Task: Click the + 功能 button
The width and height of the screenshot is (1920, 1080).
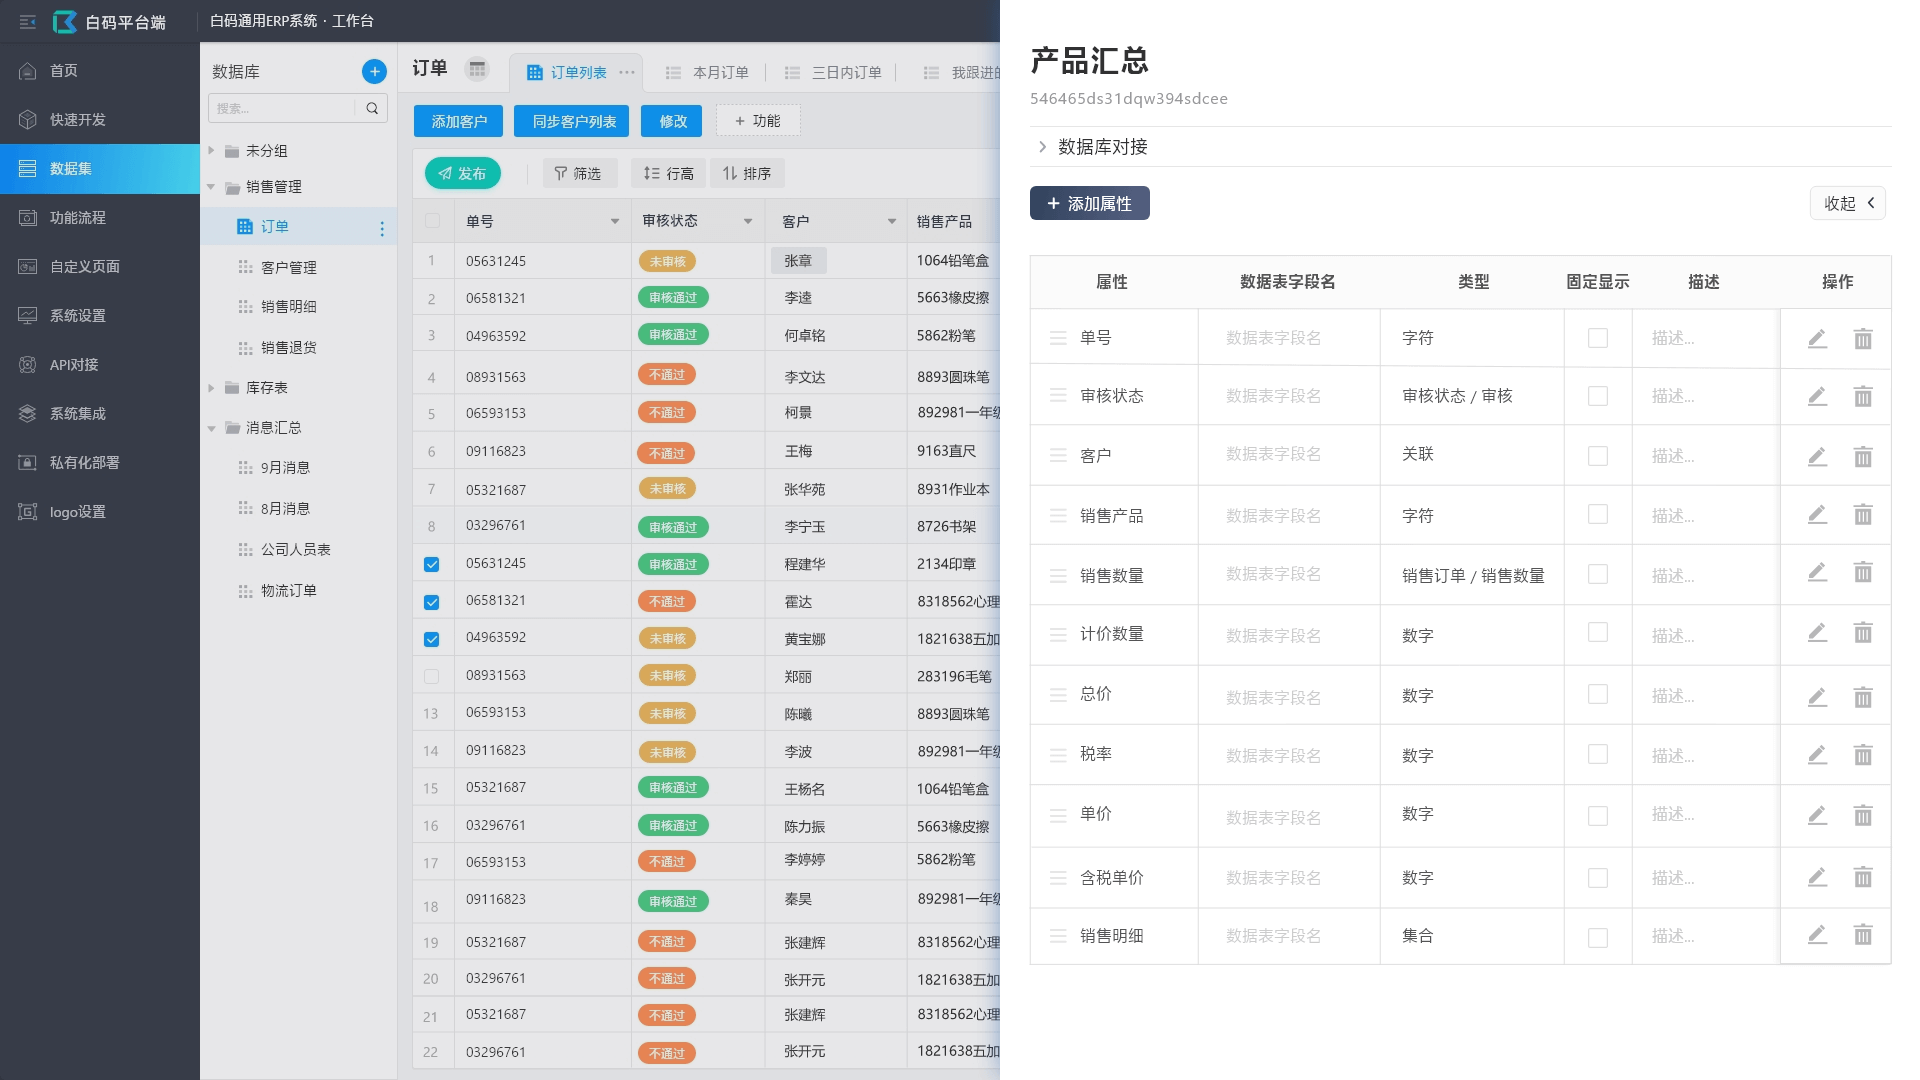Action: point(758,121)
